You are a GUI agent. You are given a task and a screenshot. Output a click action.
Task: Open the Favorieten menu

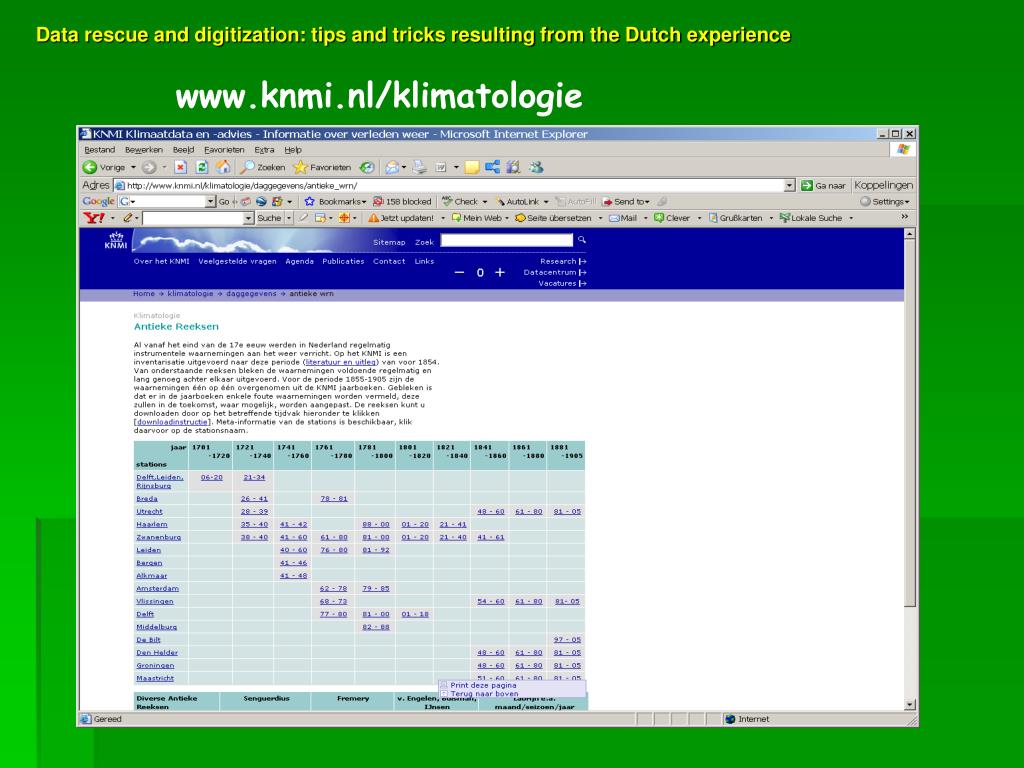click(224, 150)
